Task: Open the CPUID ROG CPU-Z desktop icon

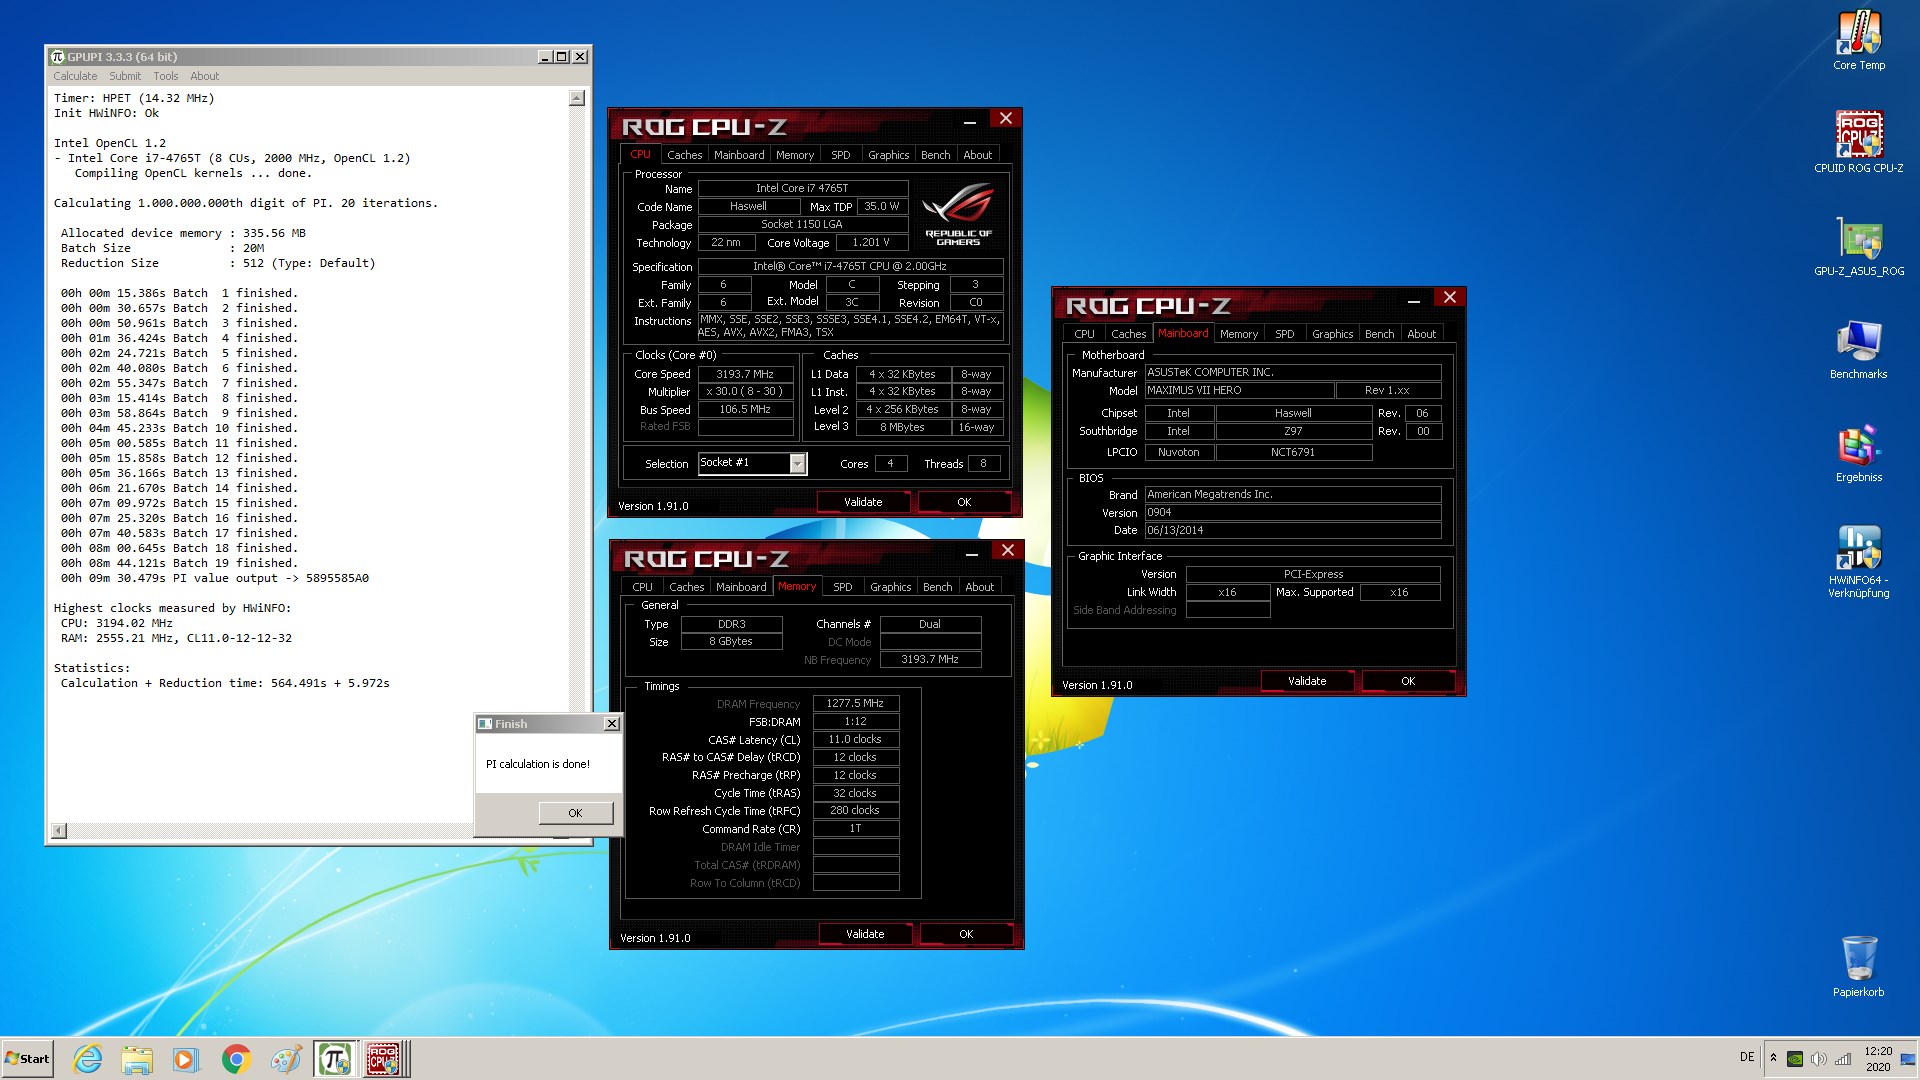Action: [1859, 142]
